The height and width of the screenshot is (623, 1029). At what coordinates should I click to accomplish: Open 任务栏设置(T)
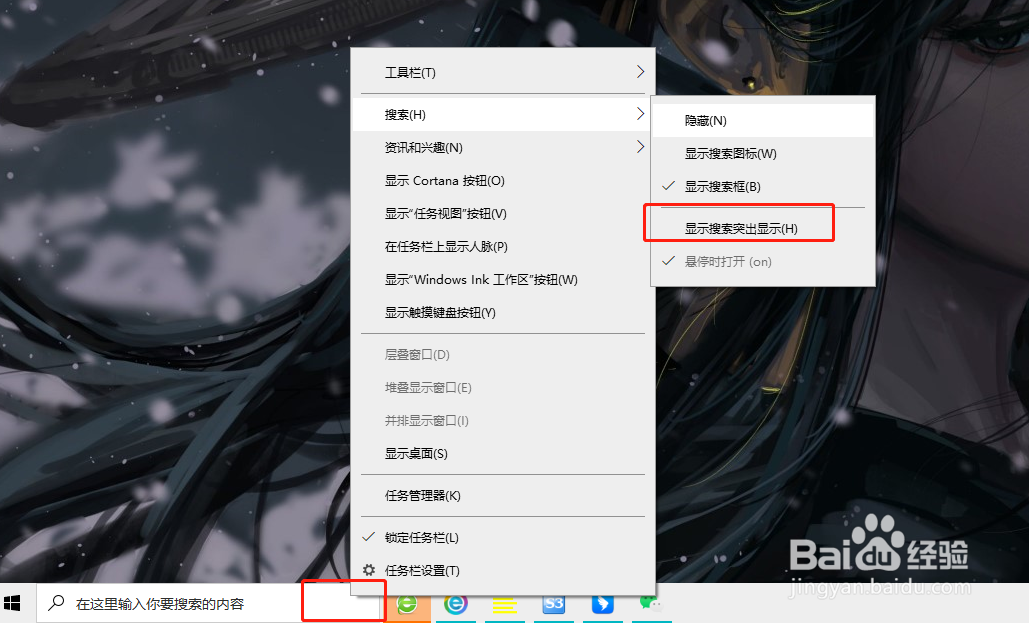[x=503, y=570]
